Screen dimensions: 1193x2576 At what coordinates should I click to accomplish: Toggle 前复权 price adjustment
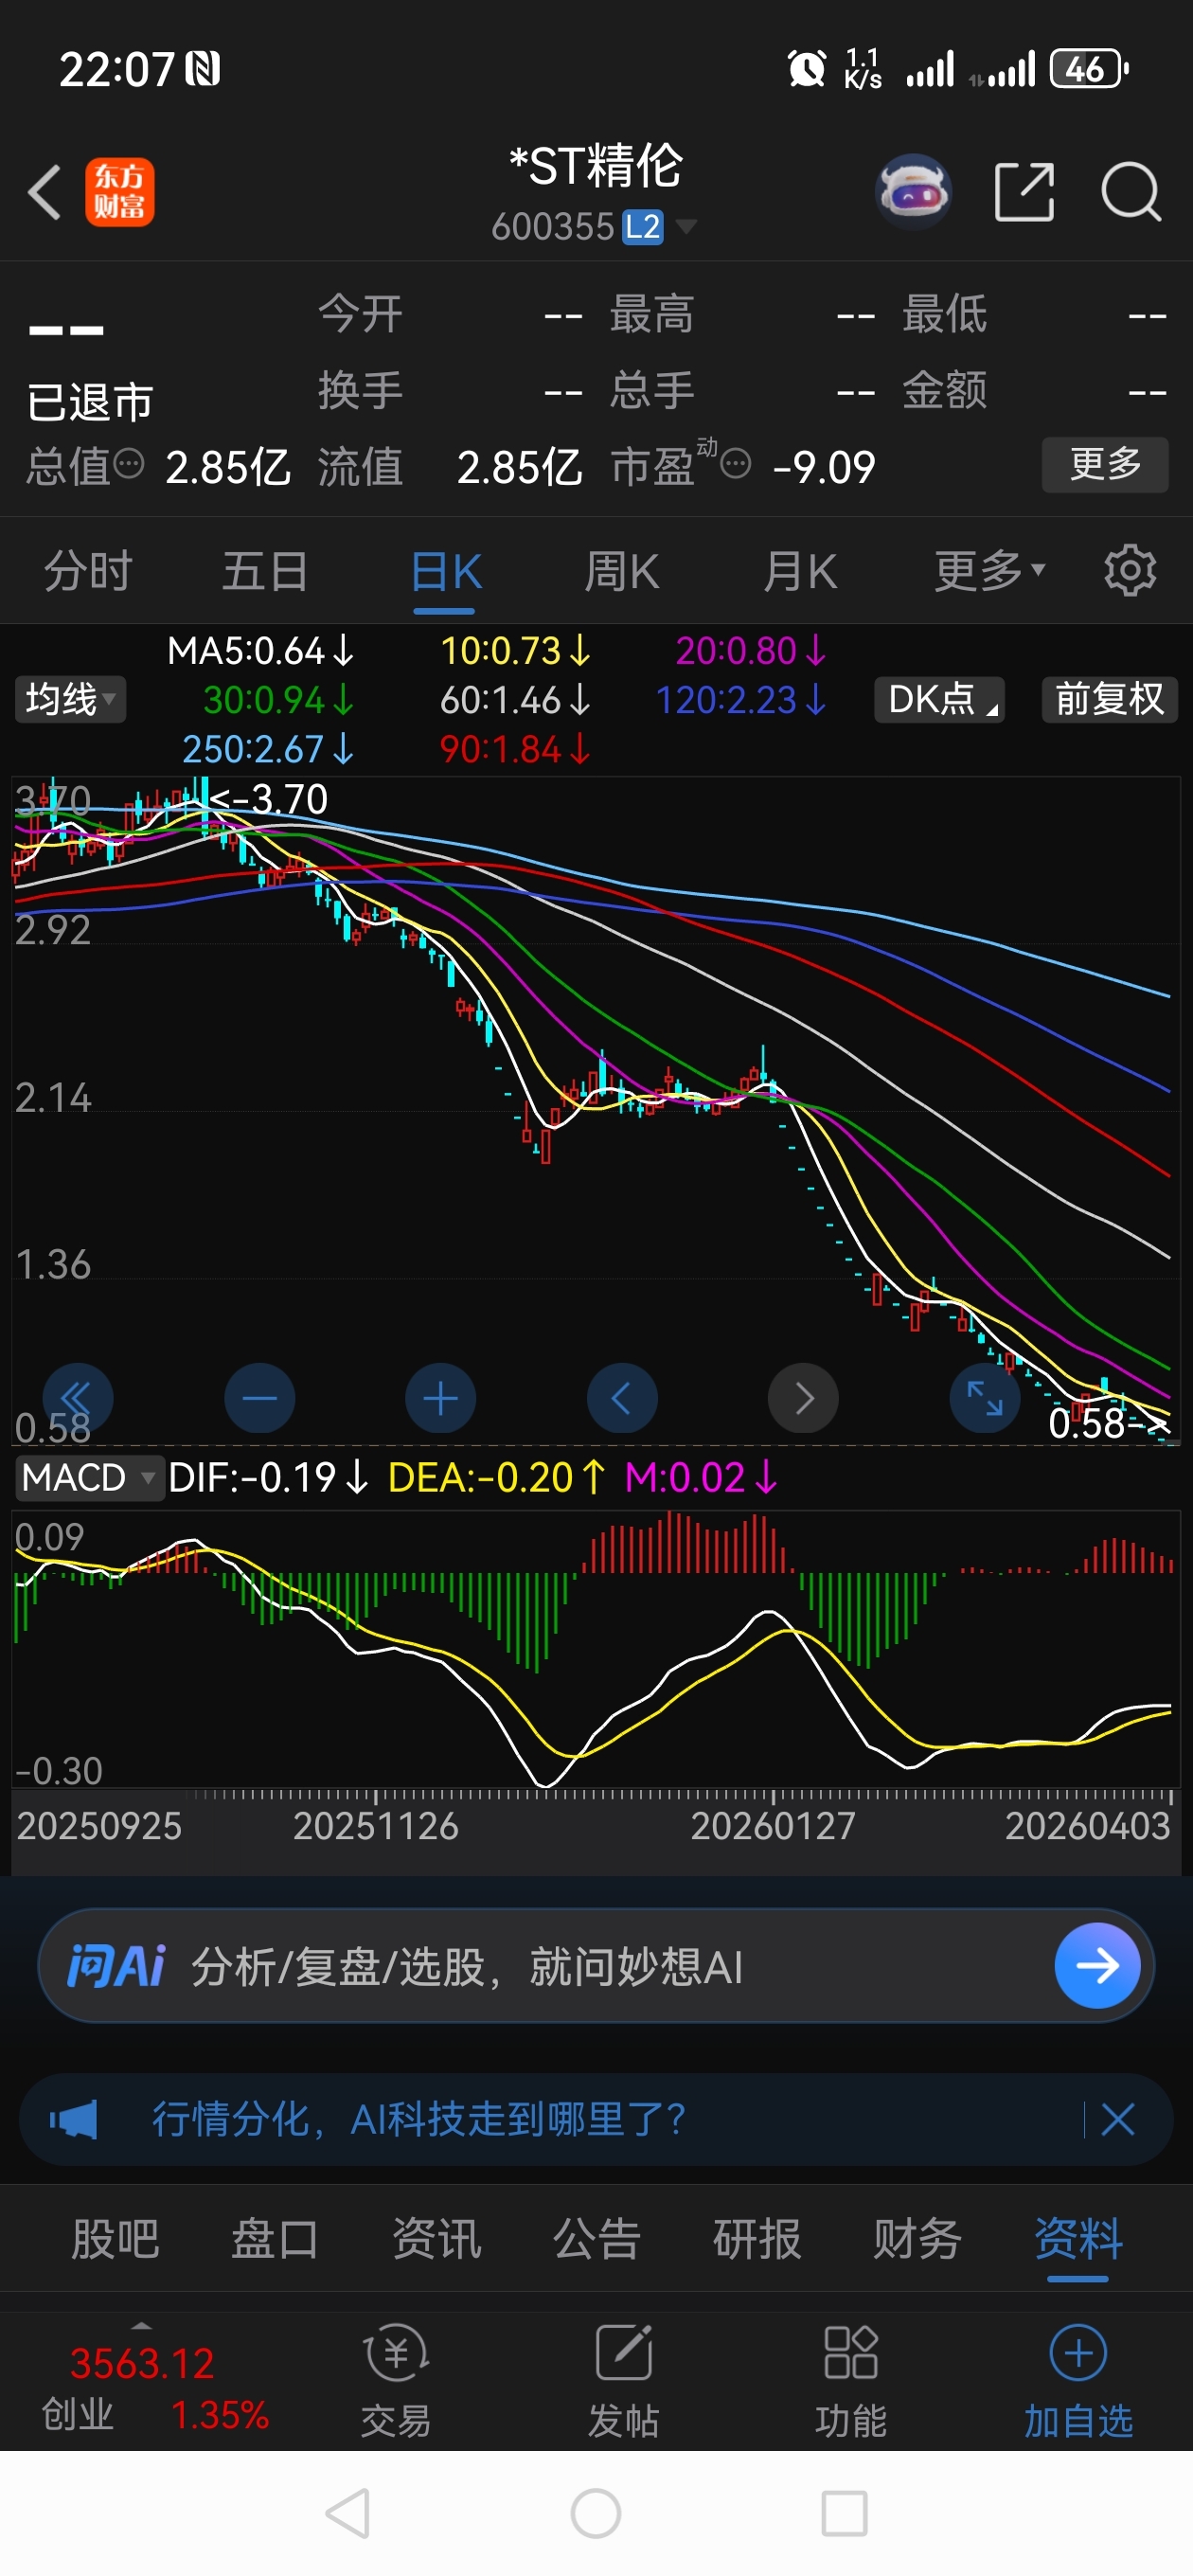tap(1109, 699)
